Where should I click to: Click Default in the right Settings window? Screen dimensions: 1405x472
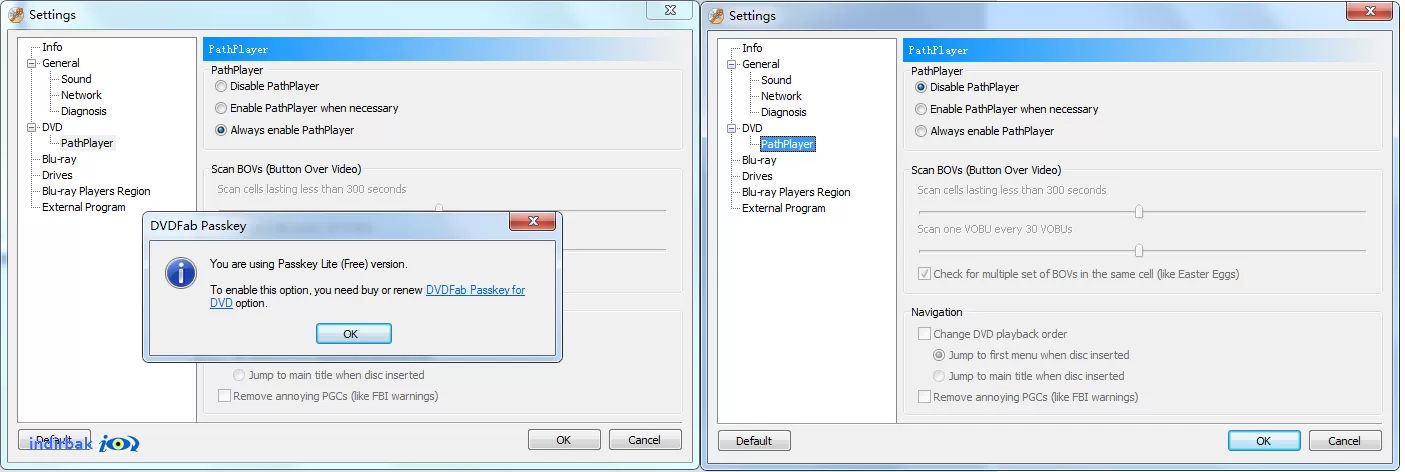coord(754,441)
